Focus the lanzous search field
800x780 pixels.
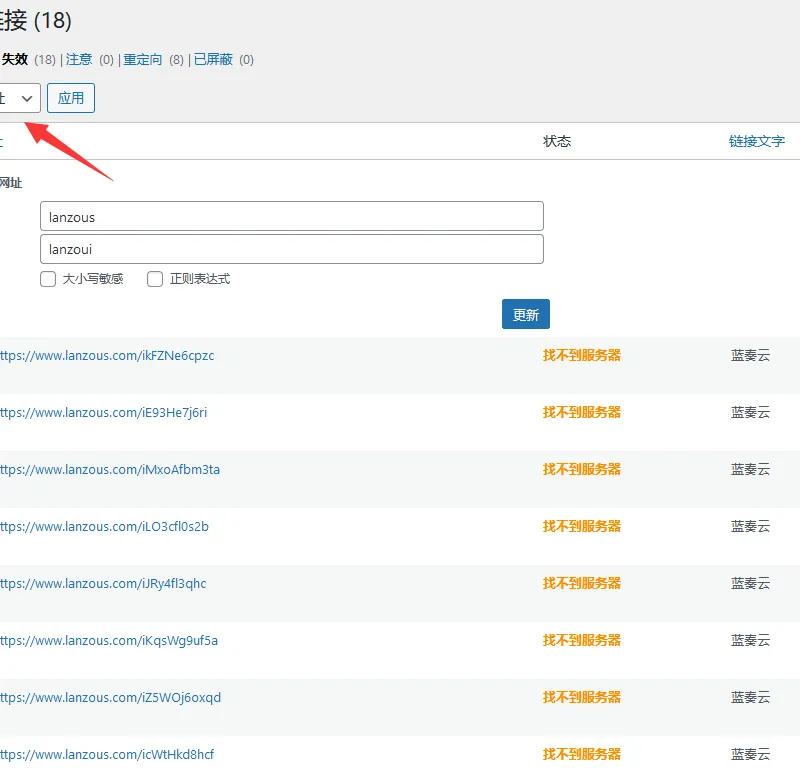point(292,216)
